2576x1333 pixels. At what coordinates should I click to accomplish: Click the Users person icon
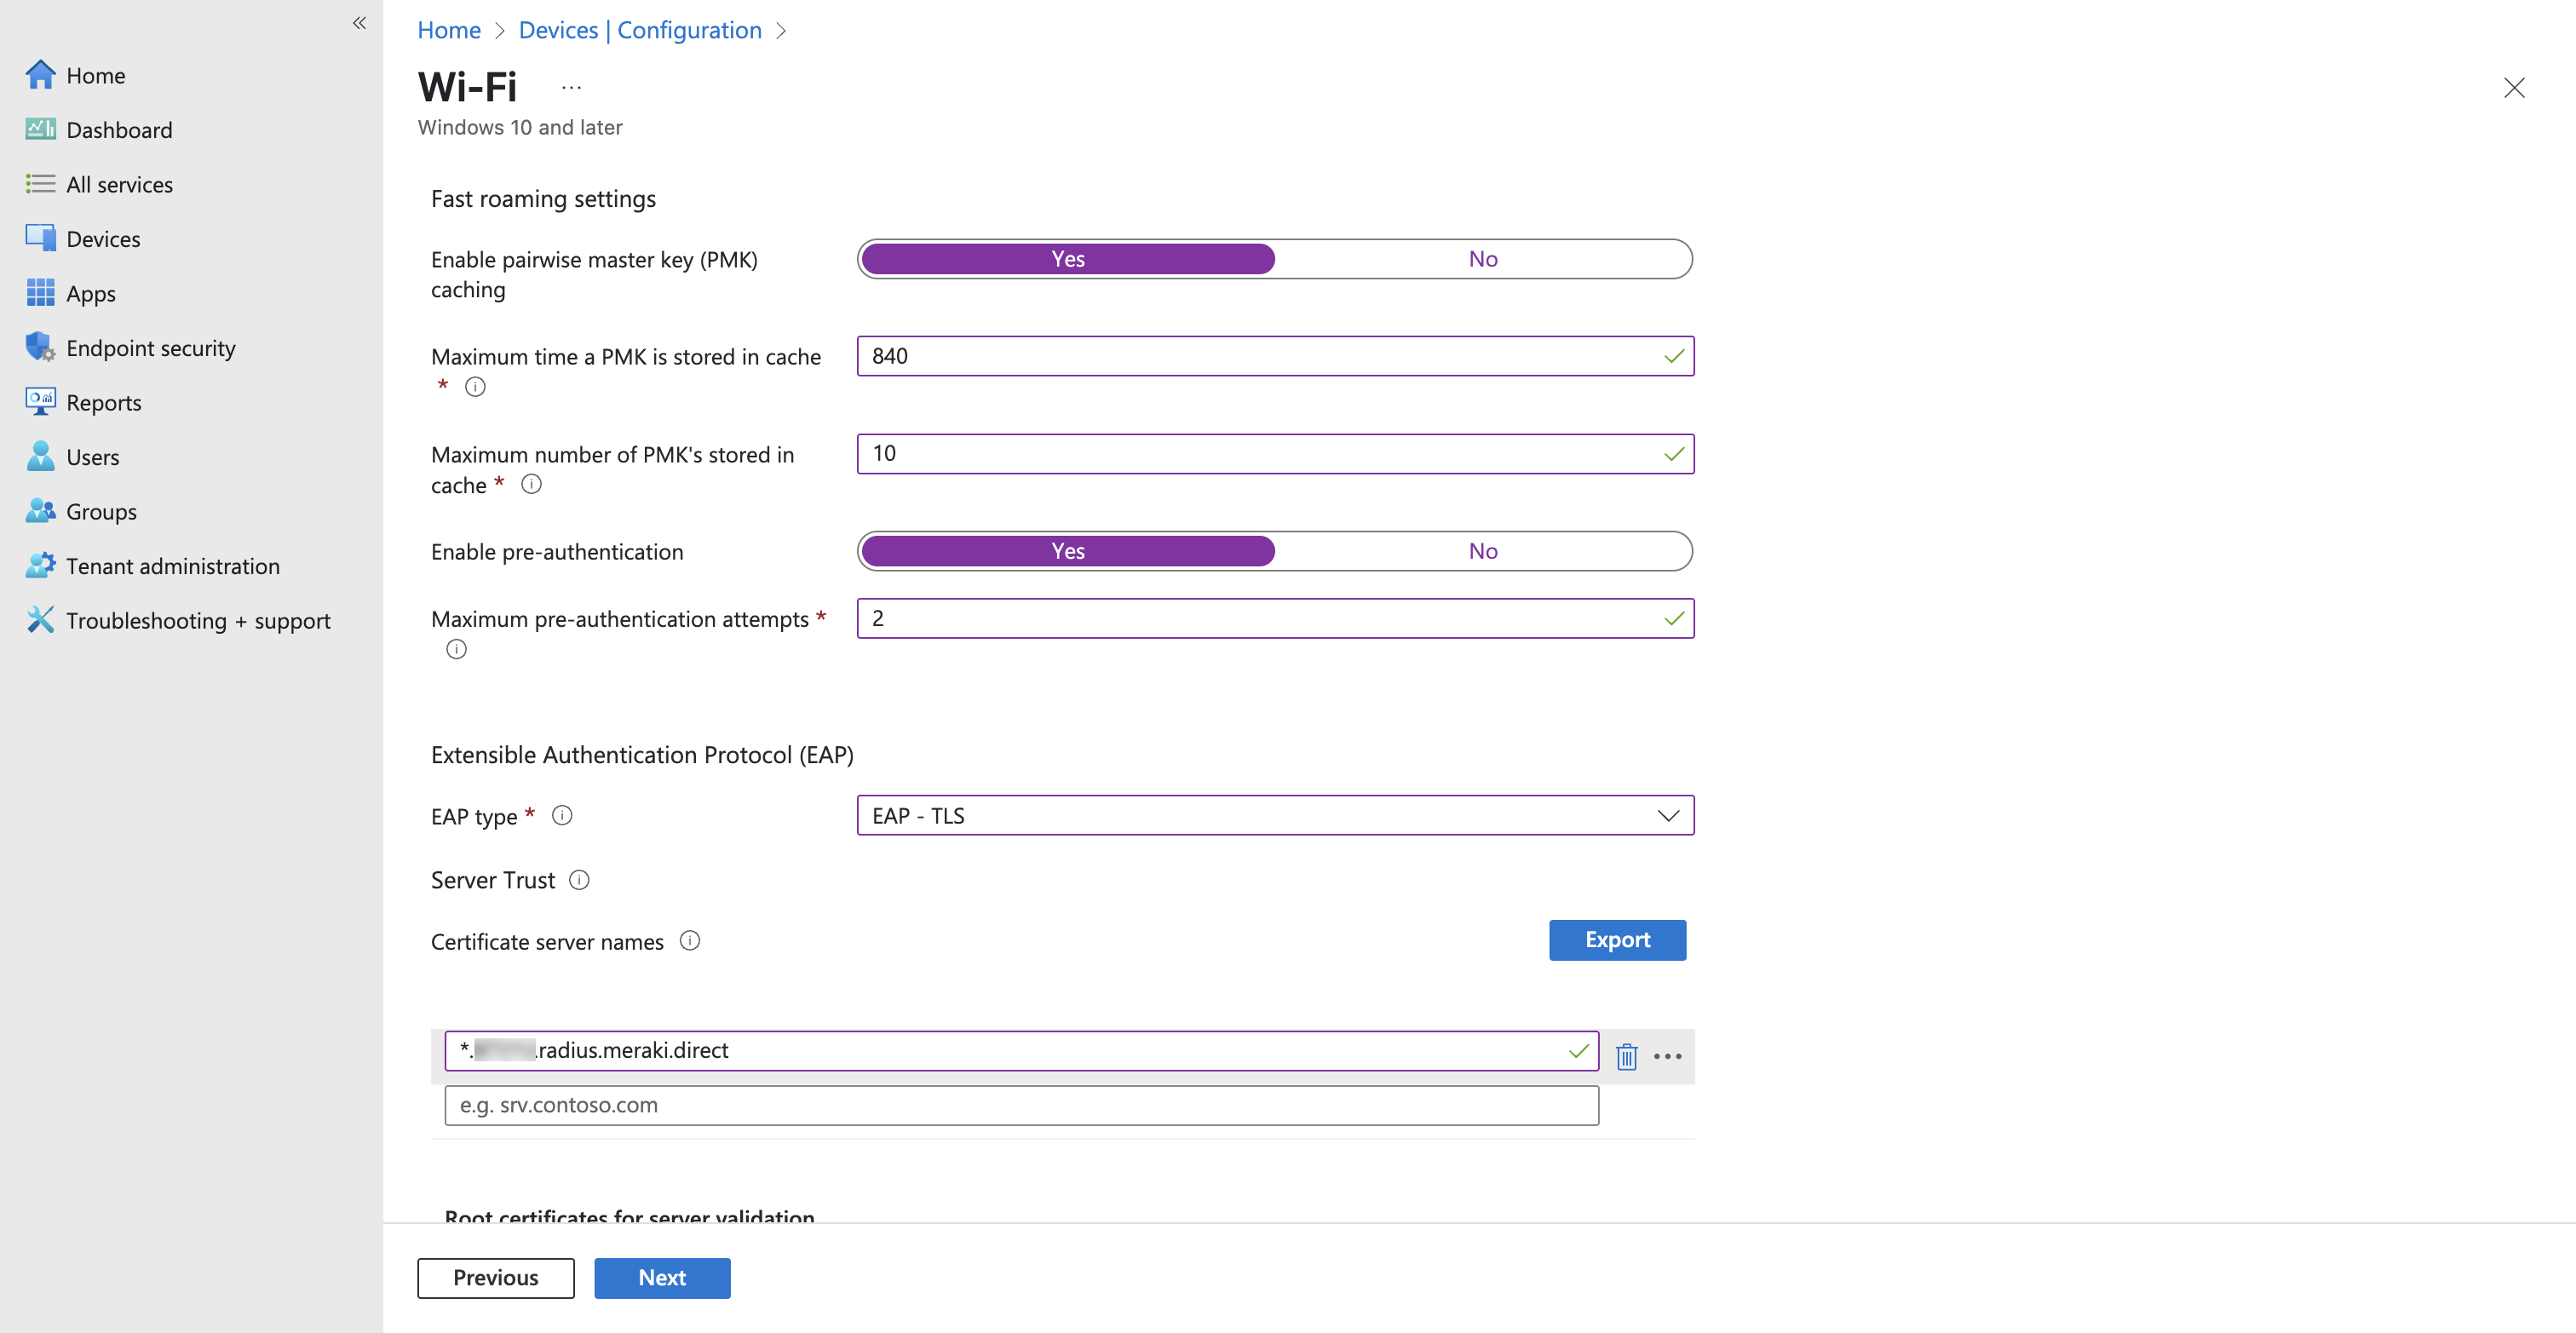40,456
